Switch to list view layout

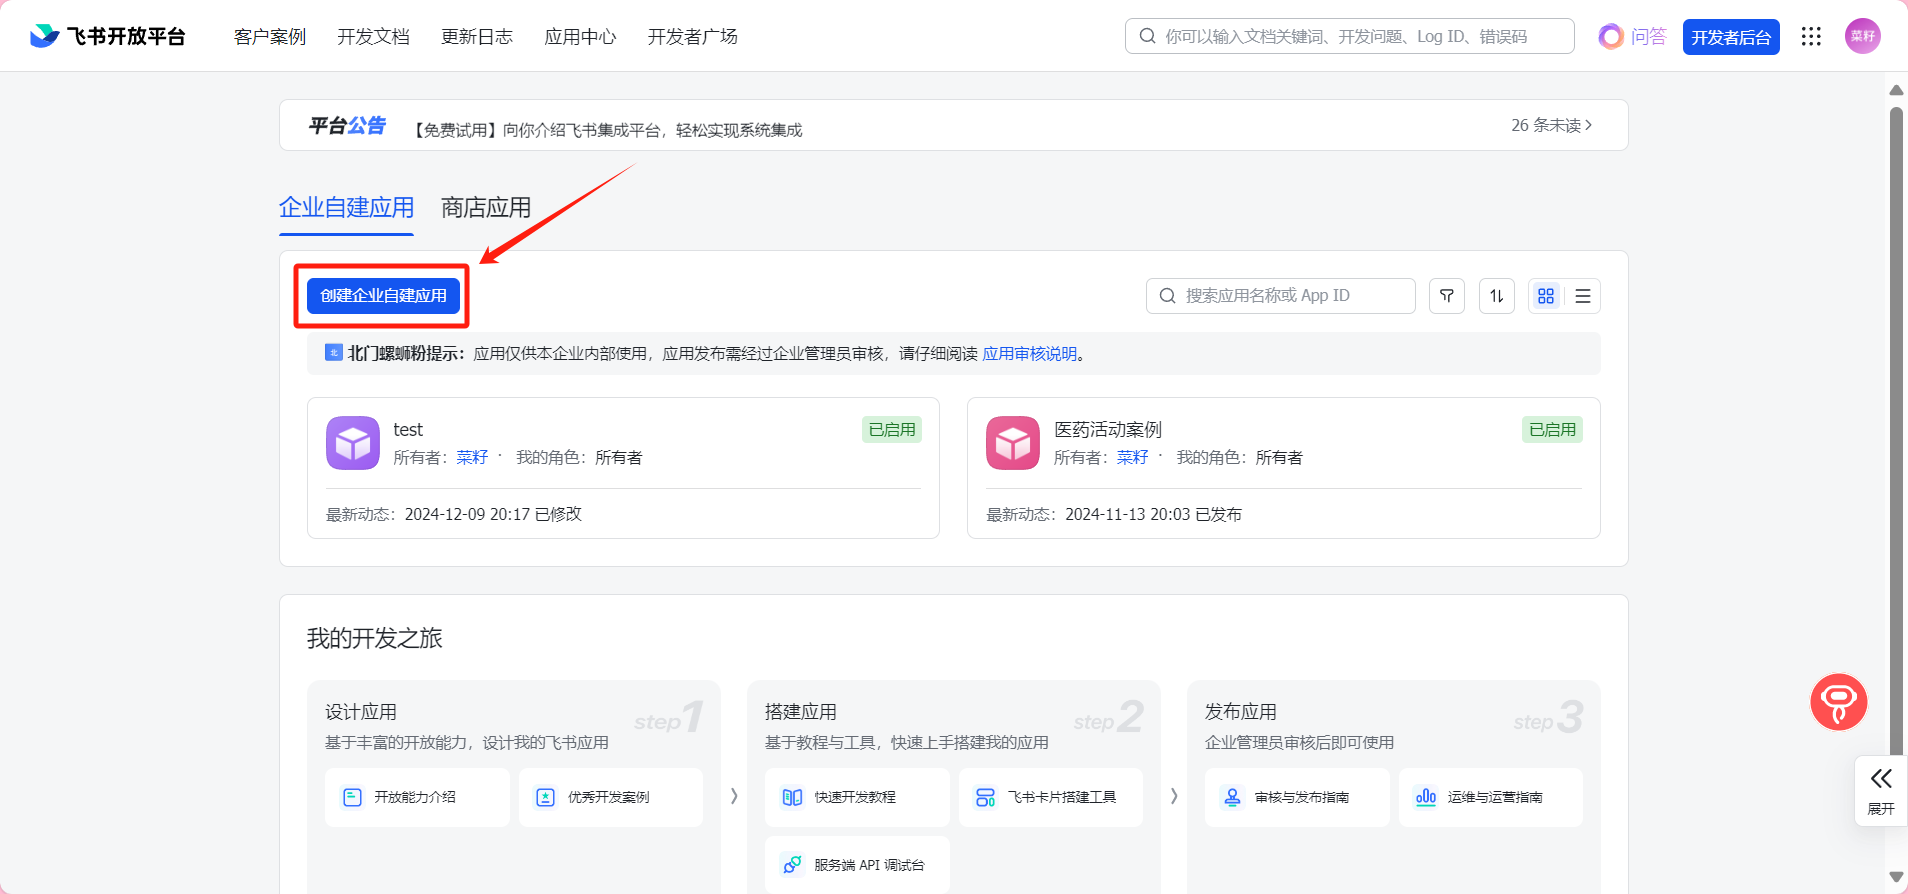pyautogui.click(x=1583, y=296)
